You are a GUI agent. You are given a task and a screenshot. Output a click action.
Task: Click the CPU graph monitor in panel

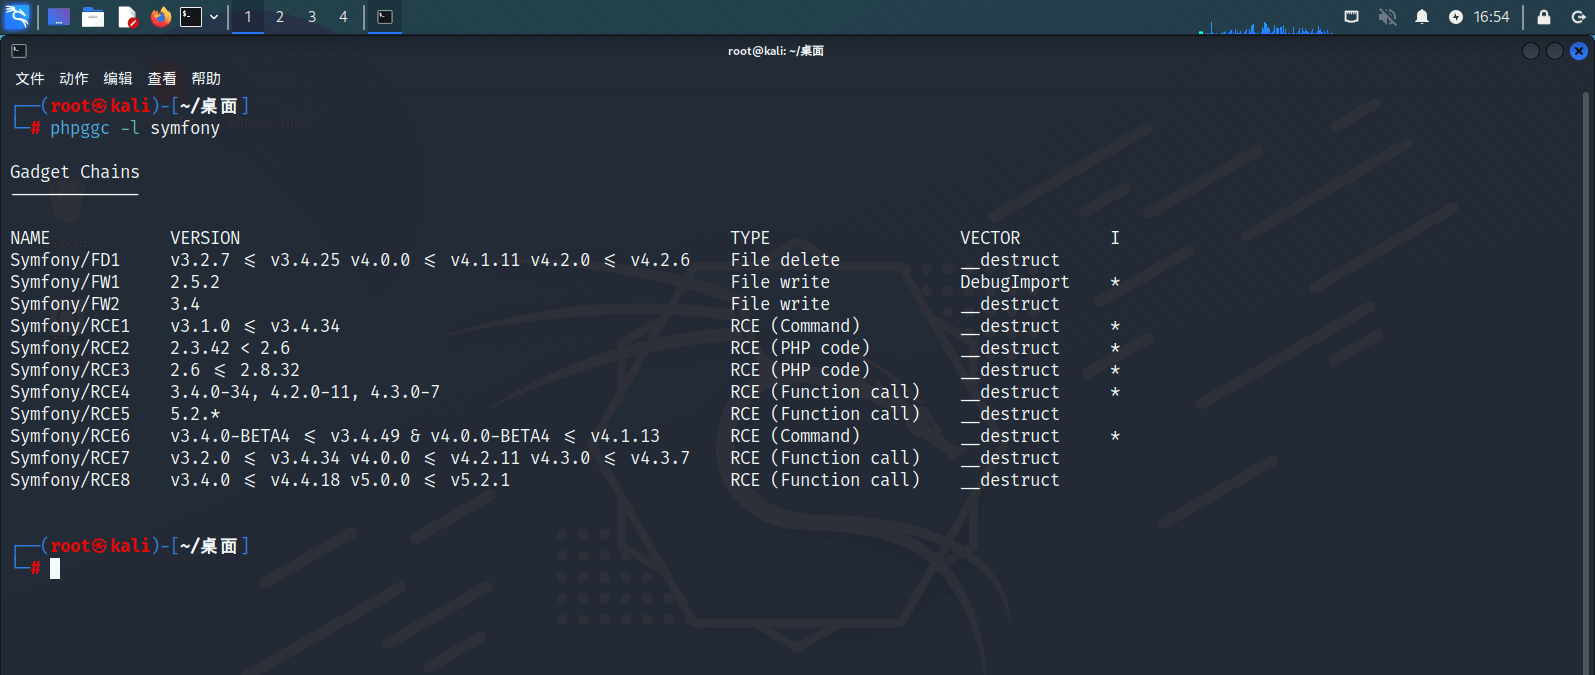click(1266, 24)
